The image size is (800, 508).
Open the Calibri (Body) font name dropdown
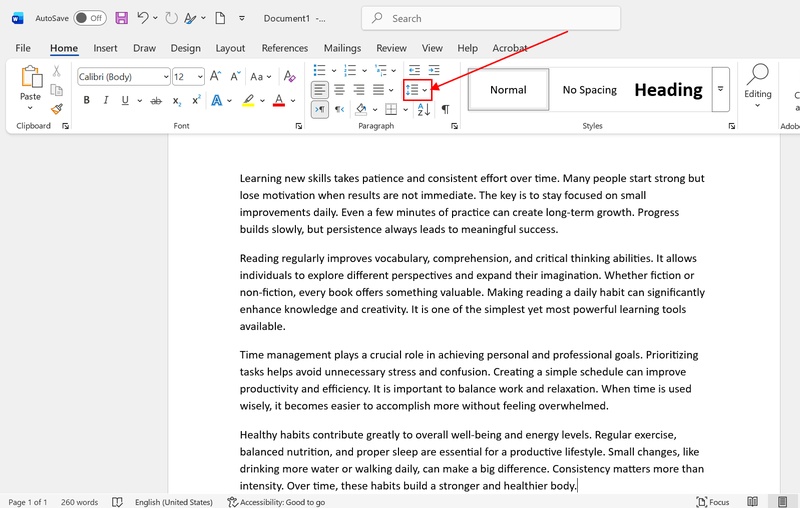click(164, 77)
